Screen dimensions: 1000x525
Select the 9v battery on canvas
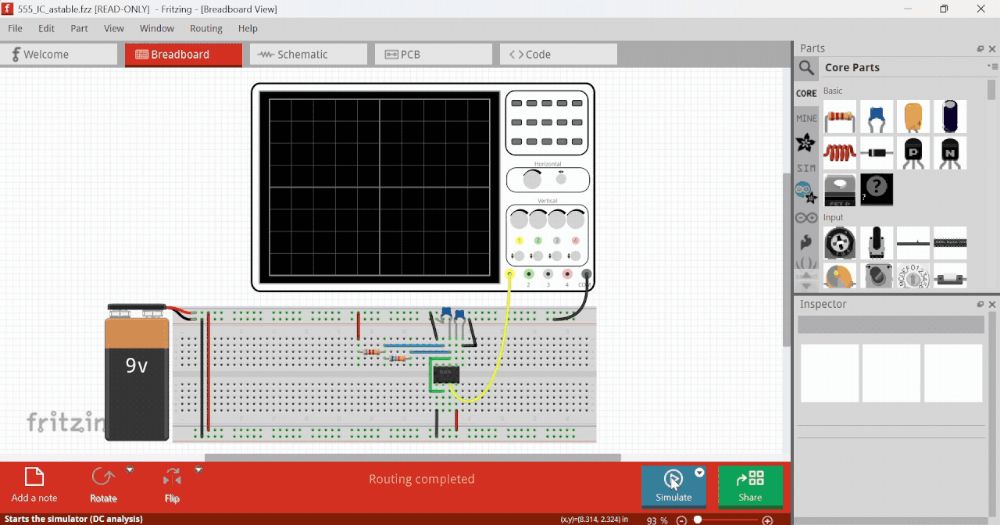(x=137, y=373)
